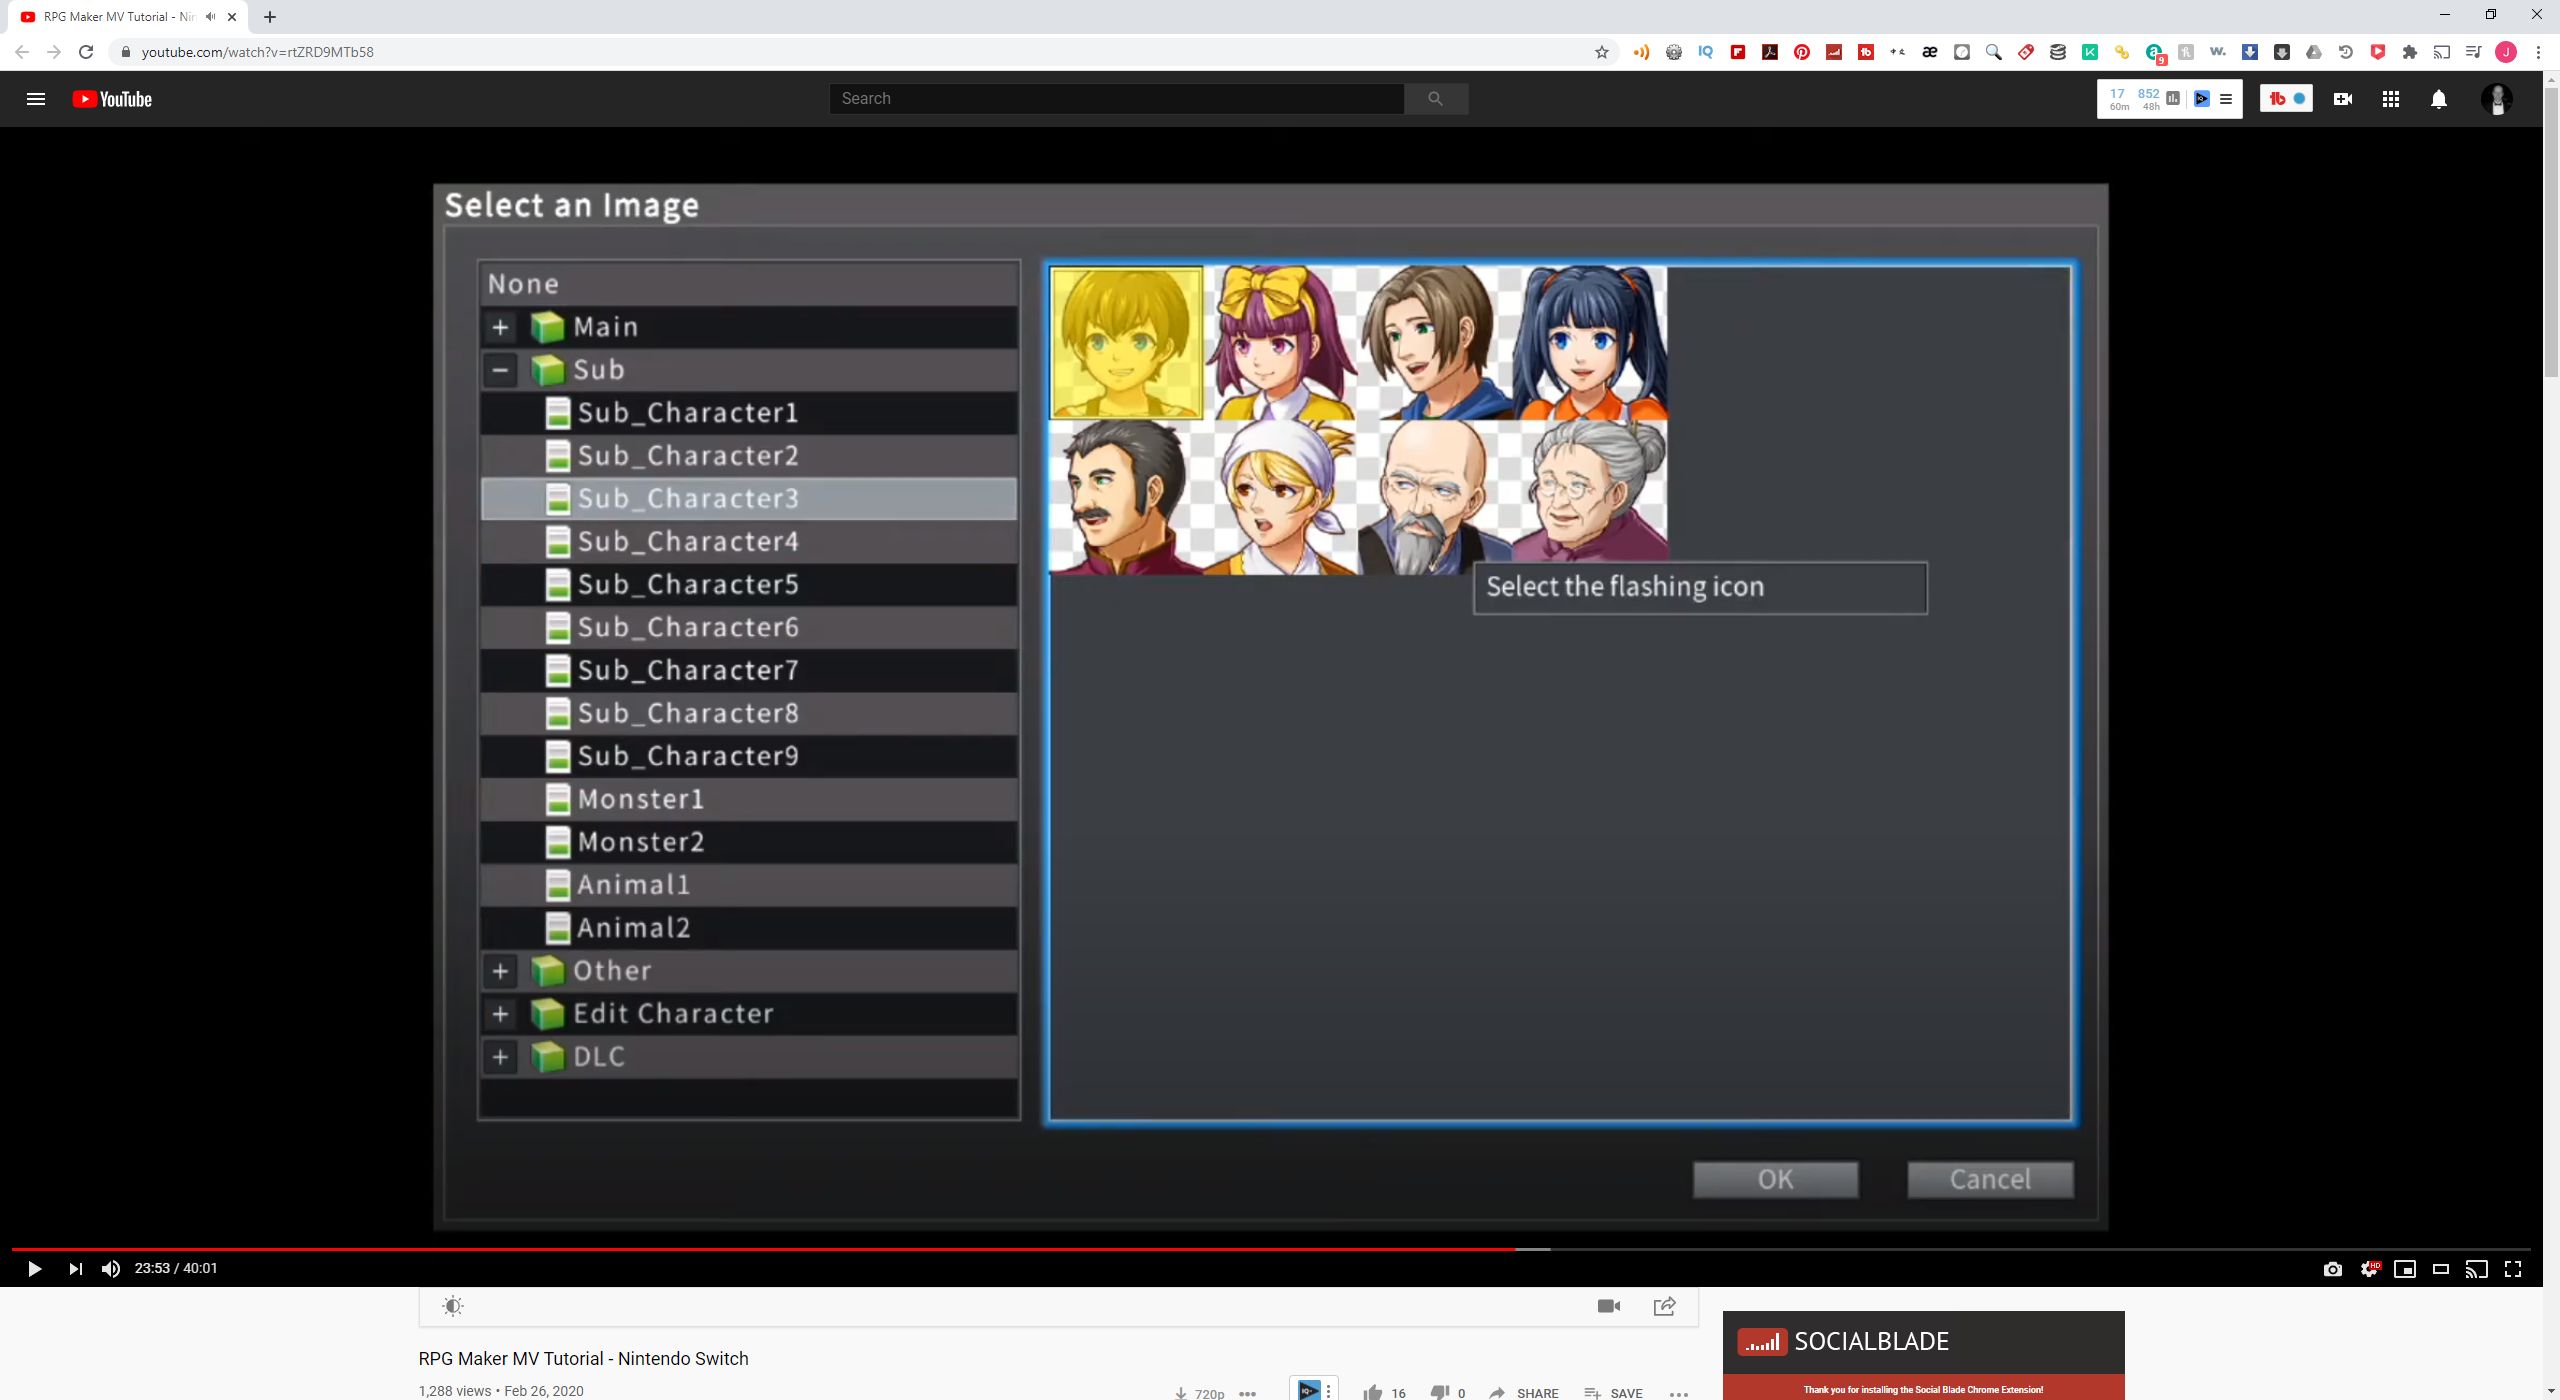
Task: Open Chrome three-dot menu
Action: coord(2538,52)
